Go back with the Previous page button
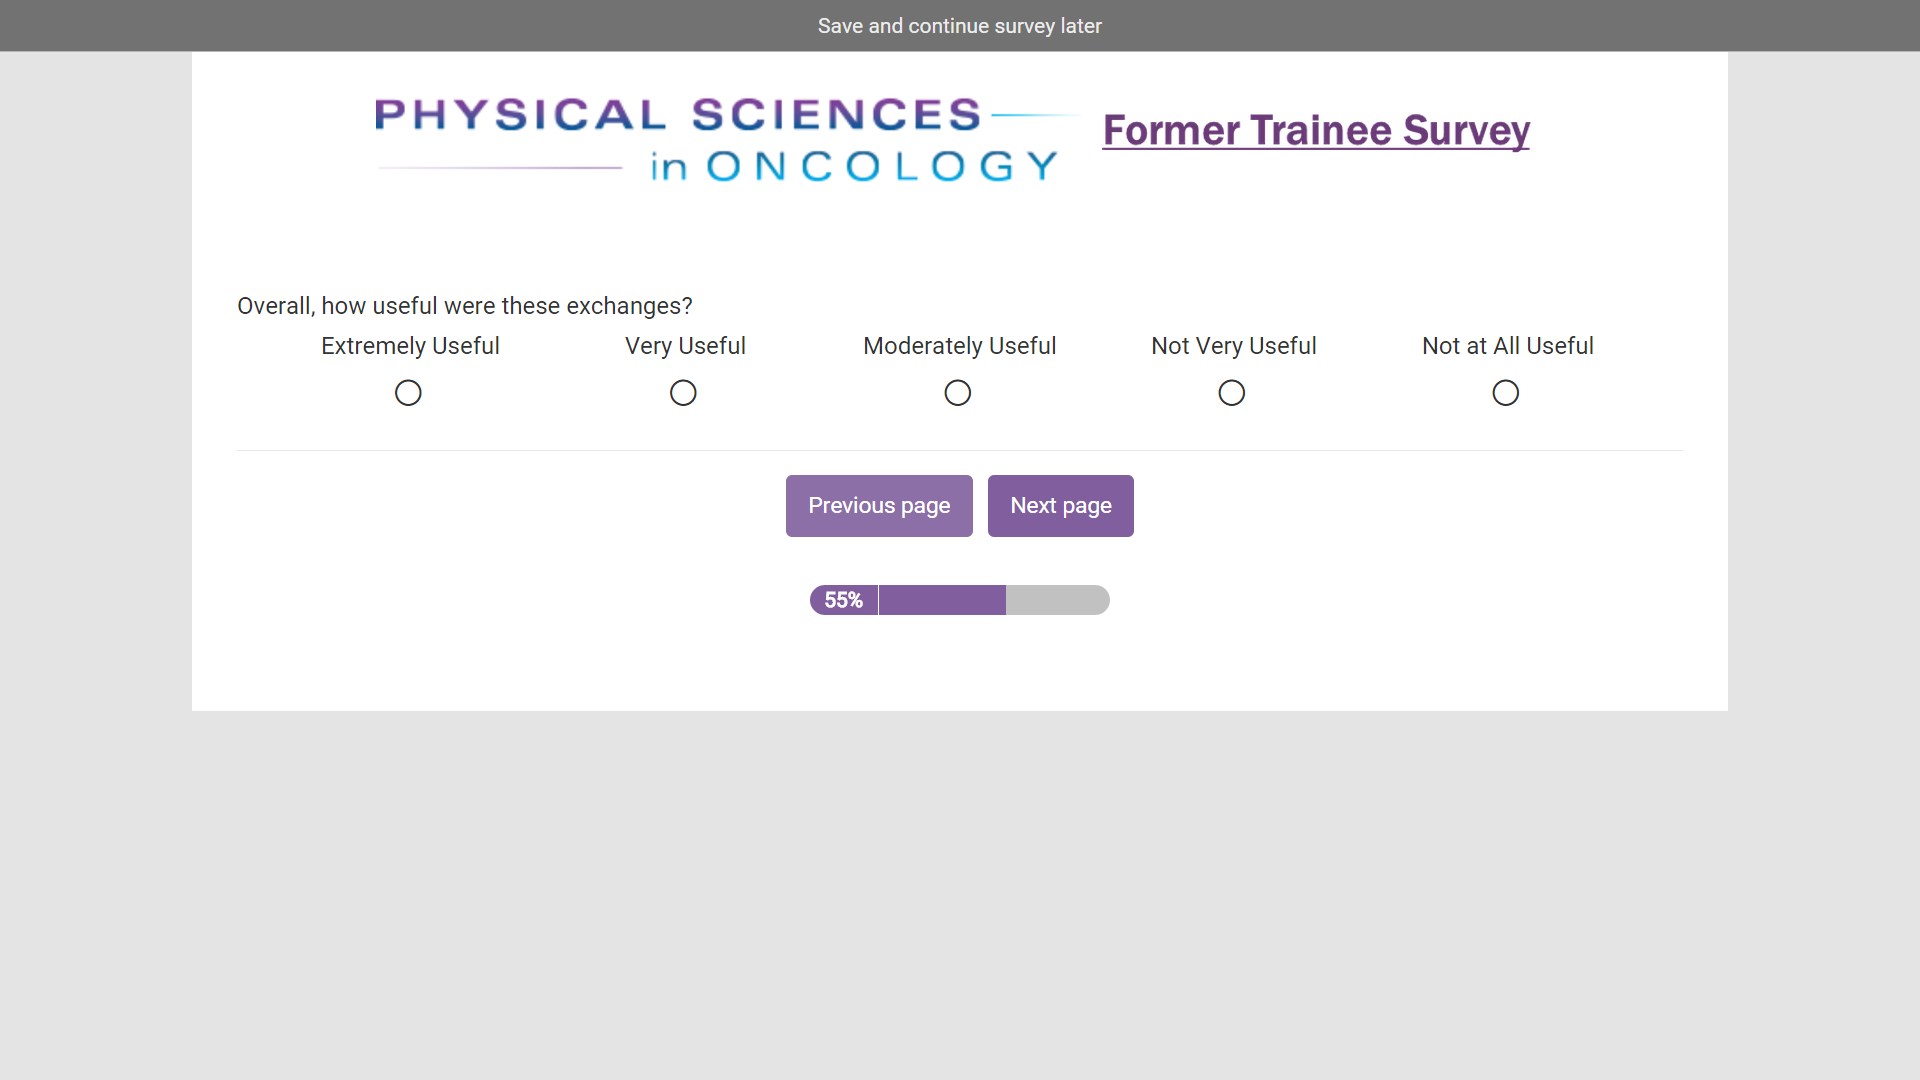 tap(879, 506)
